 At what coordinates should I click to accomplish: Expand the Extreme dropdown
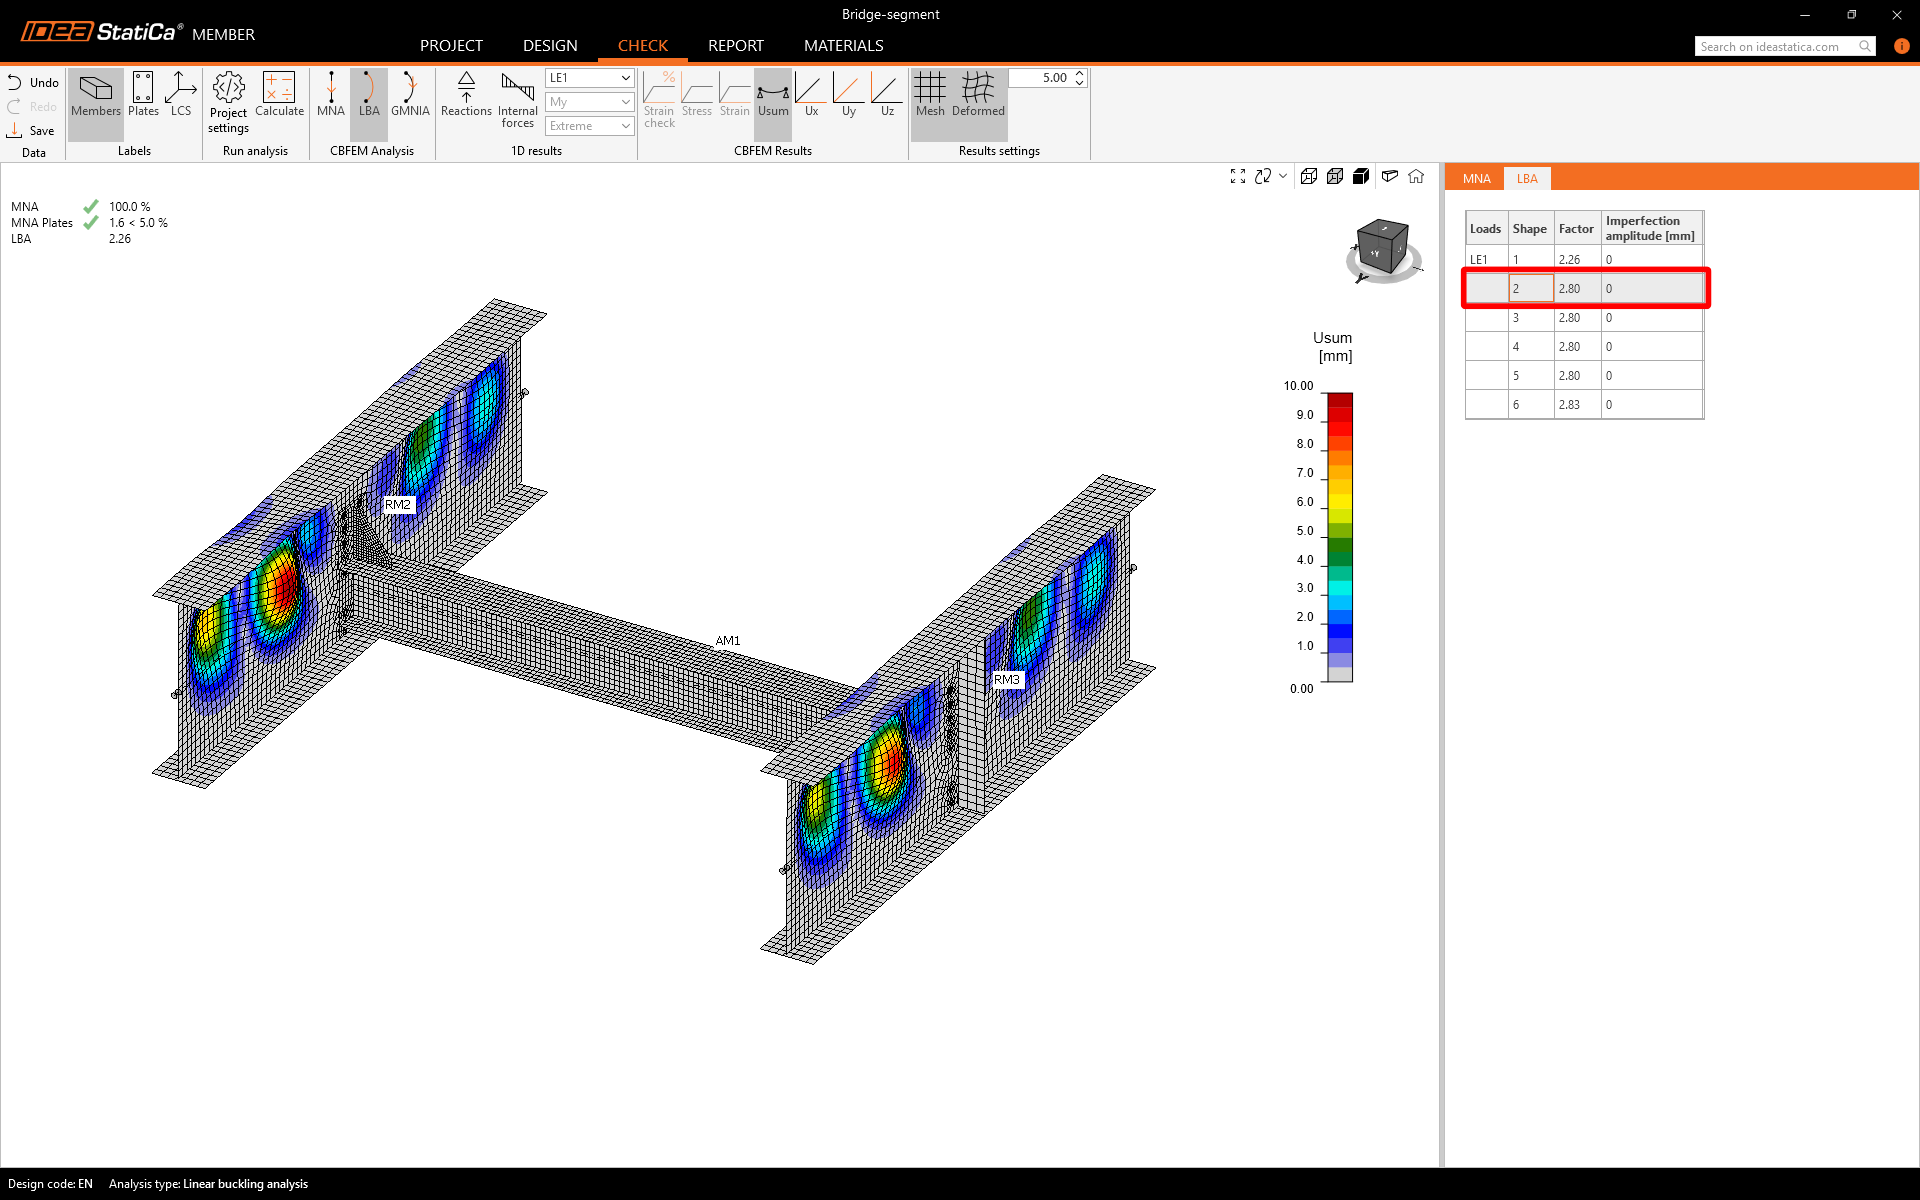pyautogui.click(x=590, y=126)
